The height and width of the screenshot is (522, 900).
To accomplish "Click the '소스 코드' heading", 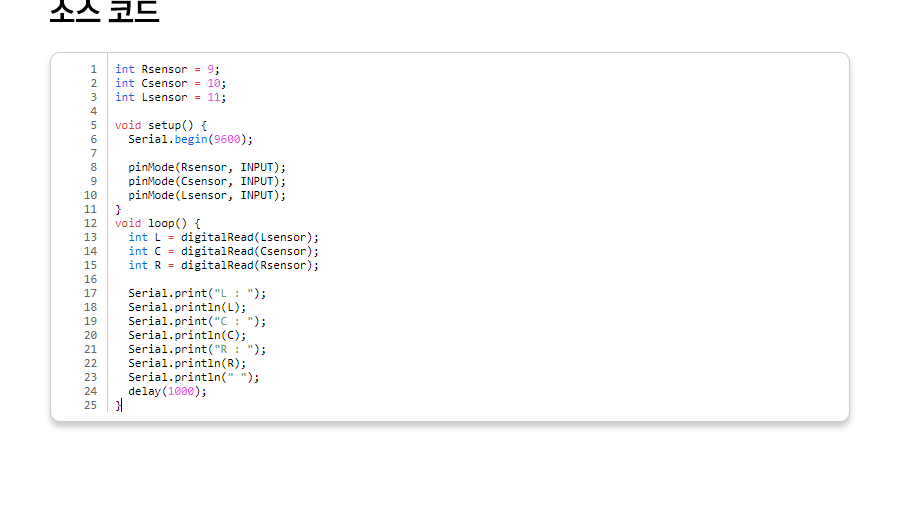I will 104,10.
